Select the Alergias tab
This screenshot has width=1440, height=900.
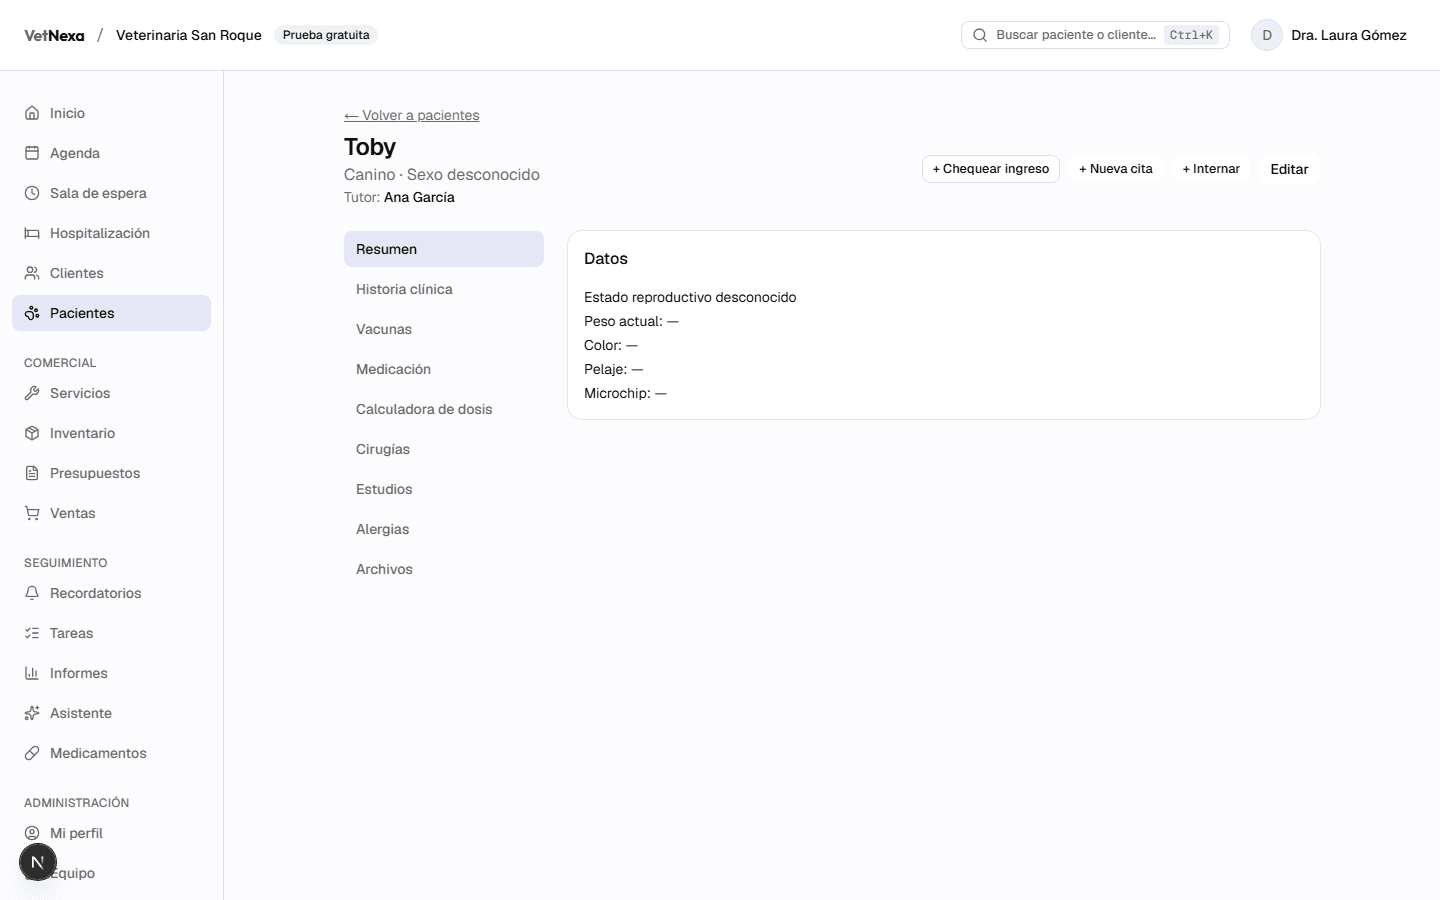click(x=444, y=529)
